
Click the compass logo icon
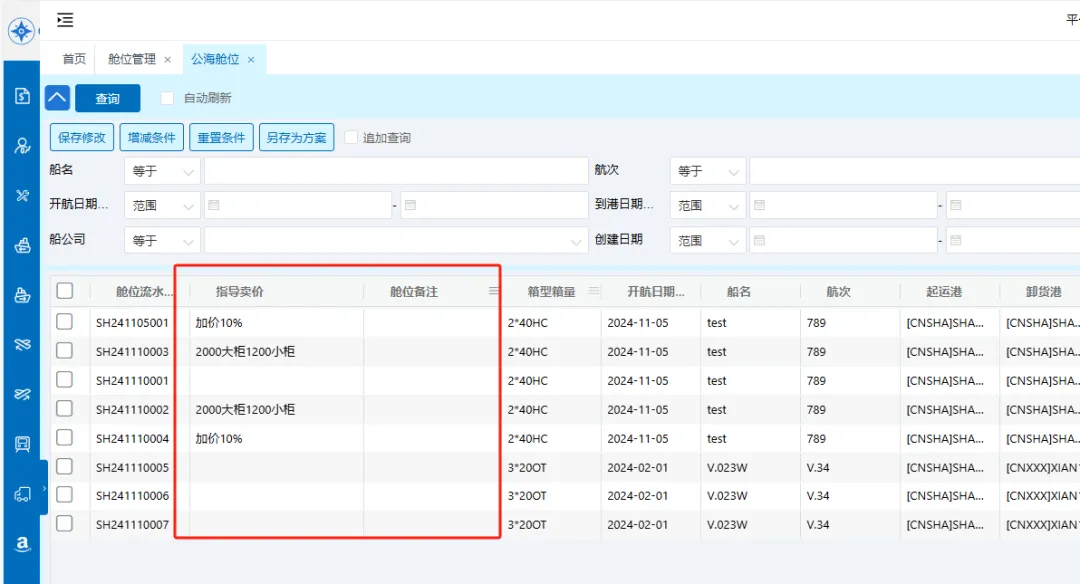[21, 31]
